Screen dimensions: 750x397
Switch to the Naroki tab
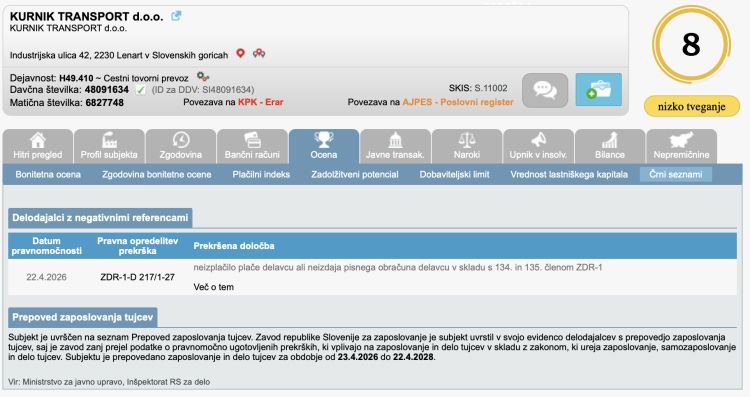(x=467, y=146)
